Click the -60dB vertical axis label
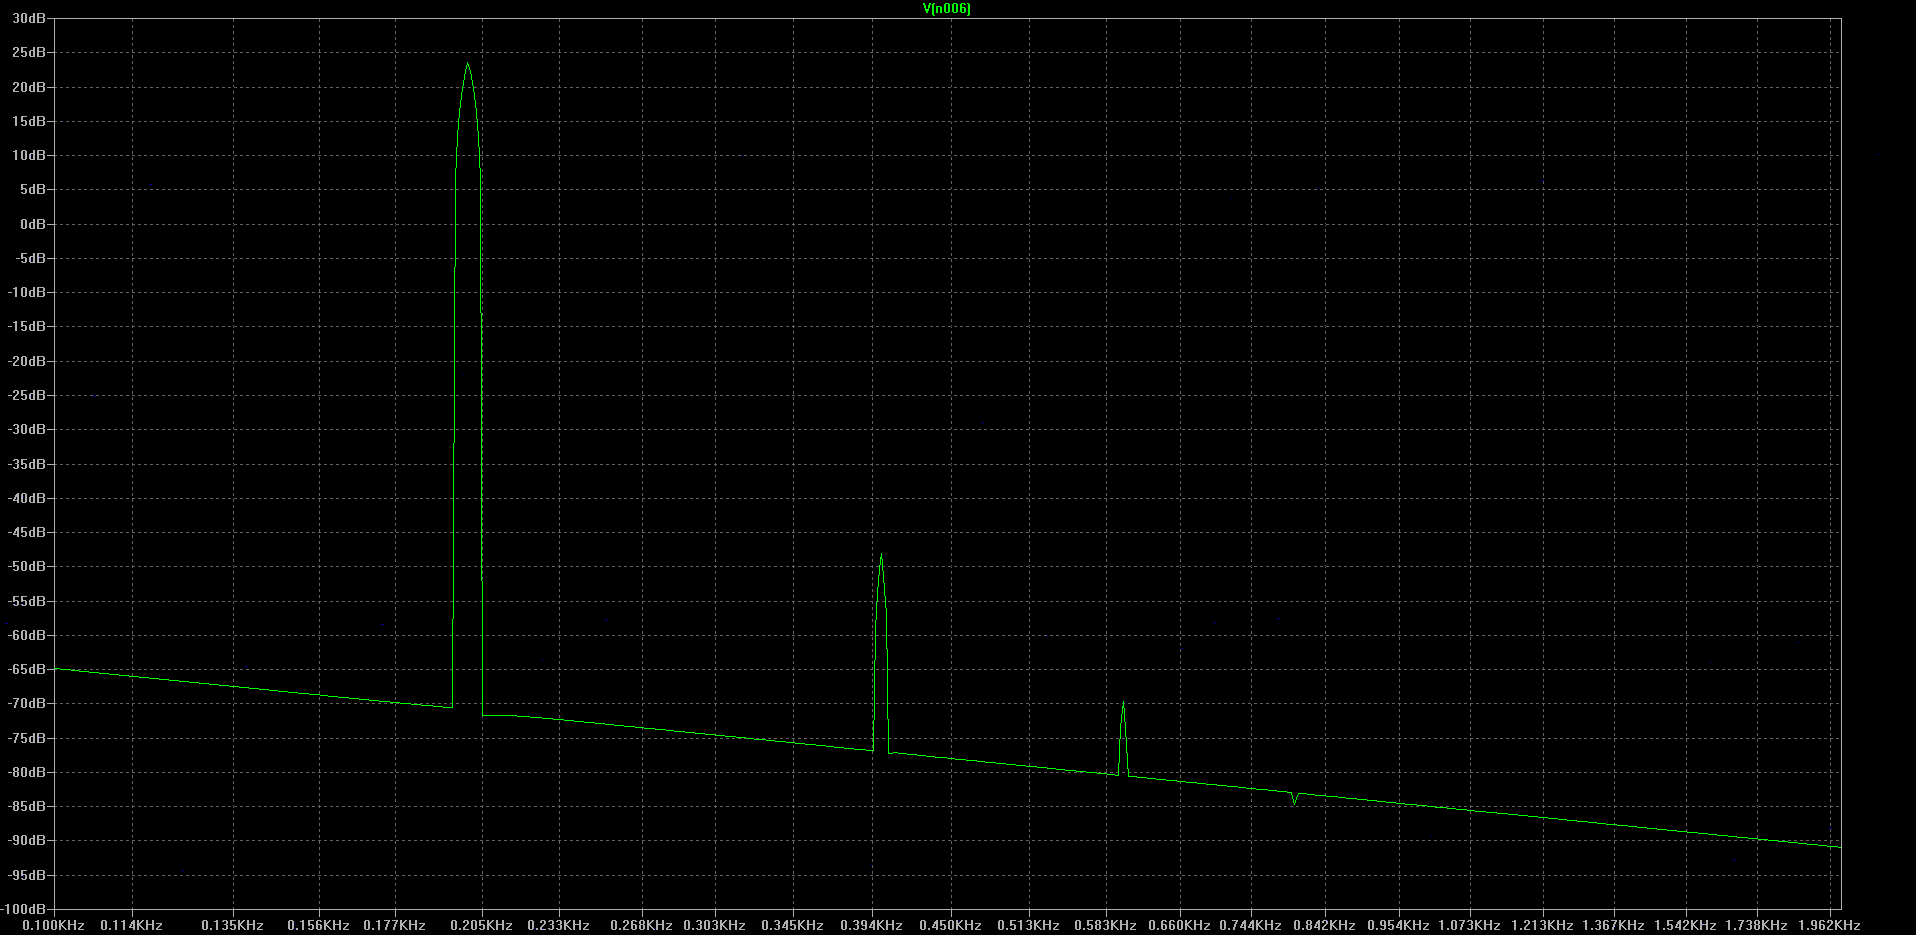This screenshot has height=935, width=1916. point(27,636)
